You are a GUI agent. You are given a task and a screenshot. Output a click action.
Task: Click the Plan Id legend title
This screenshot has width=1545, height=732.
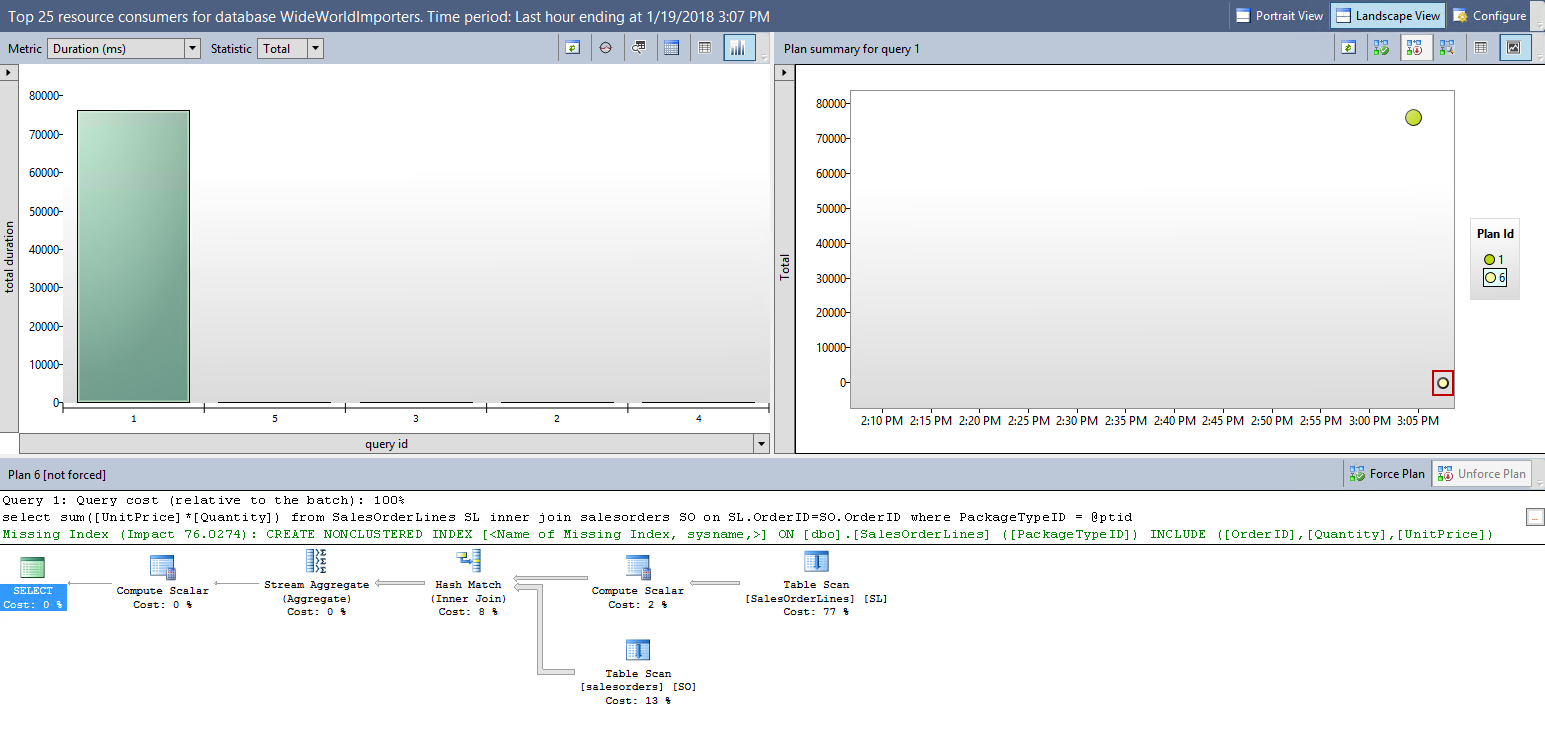pos(1495,234)
